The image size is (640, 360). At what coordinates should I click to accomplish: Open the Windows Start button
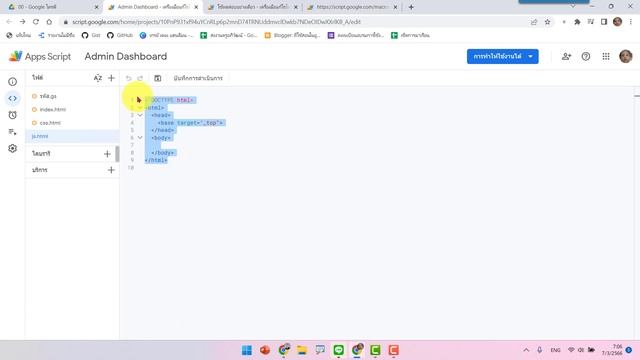(247, 350)
